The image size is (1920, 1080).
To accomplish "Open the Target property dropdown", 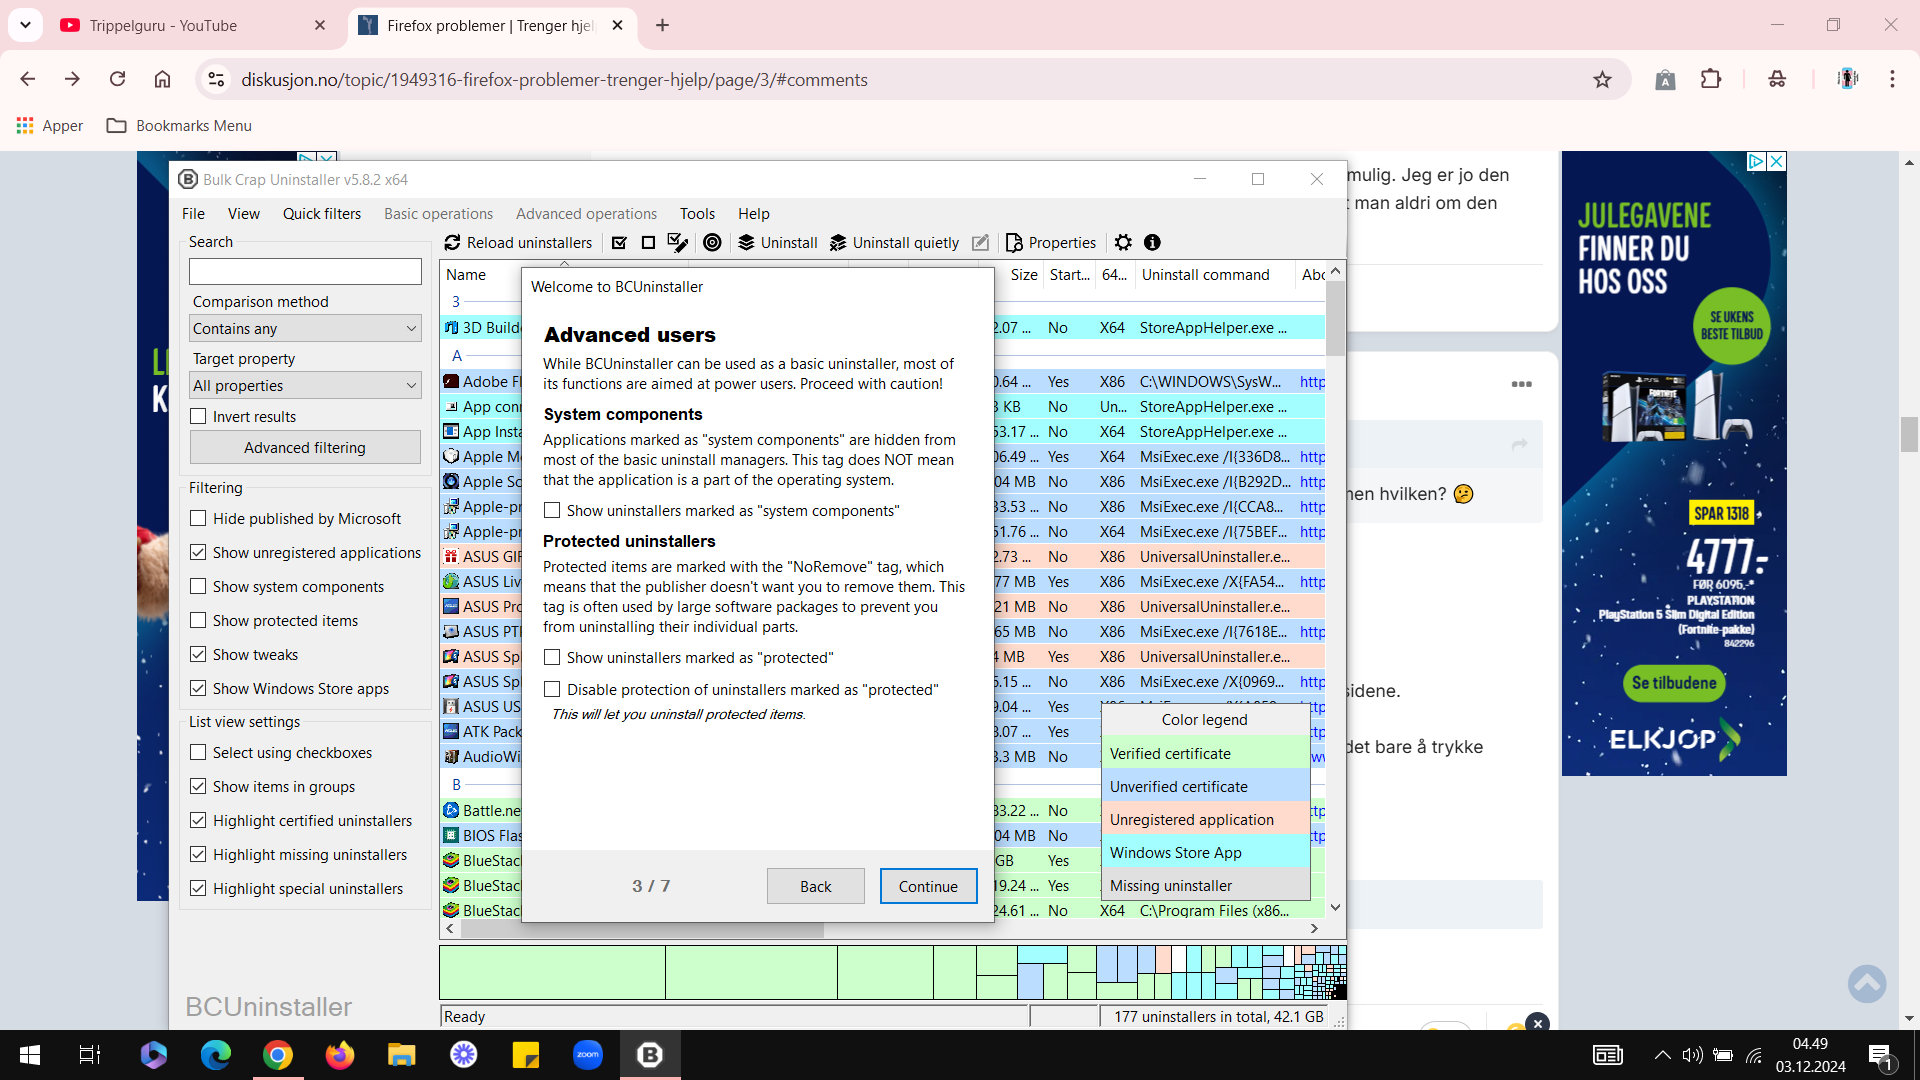I will point(305,385).
